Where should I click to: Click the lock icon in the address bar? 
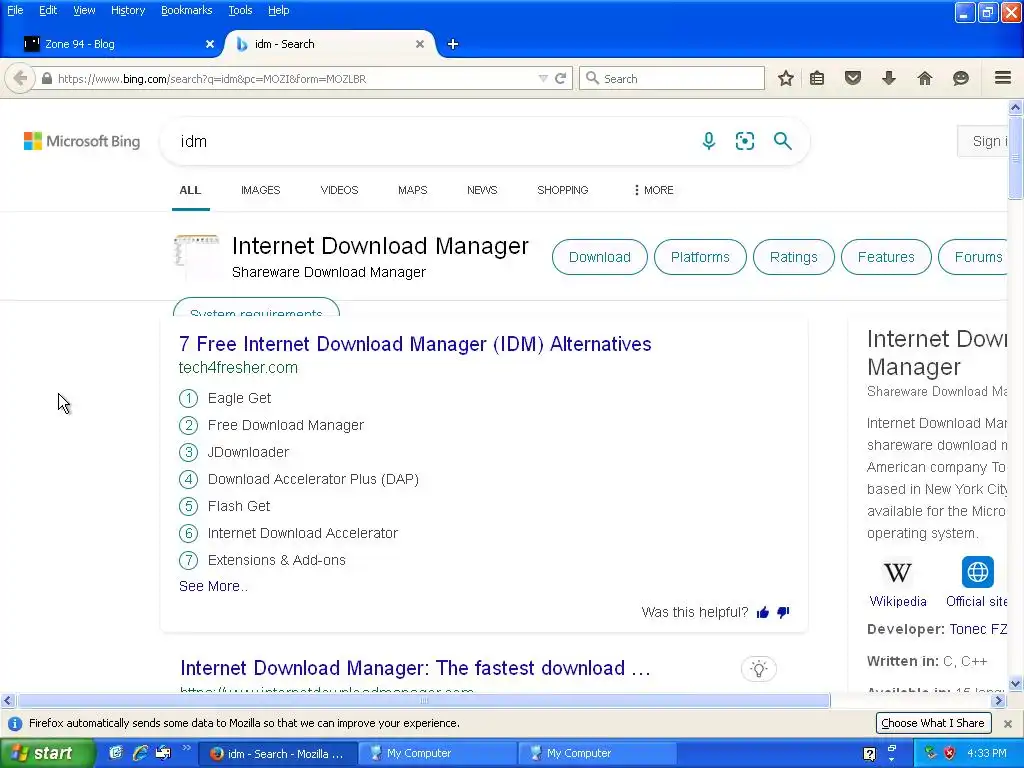pos(46,78)
